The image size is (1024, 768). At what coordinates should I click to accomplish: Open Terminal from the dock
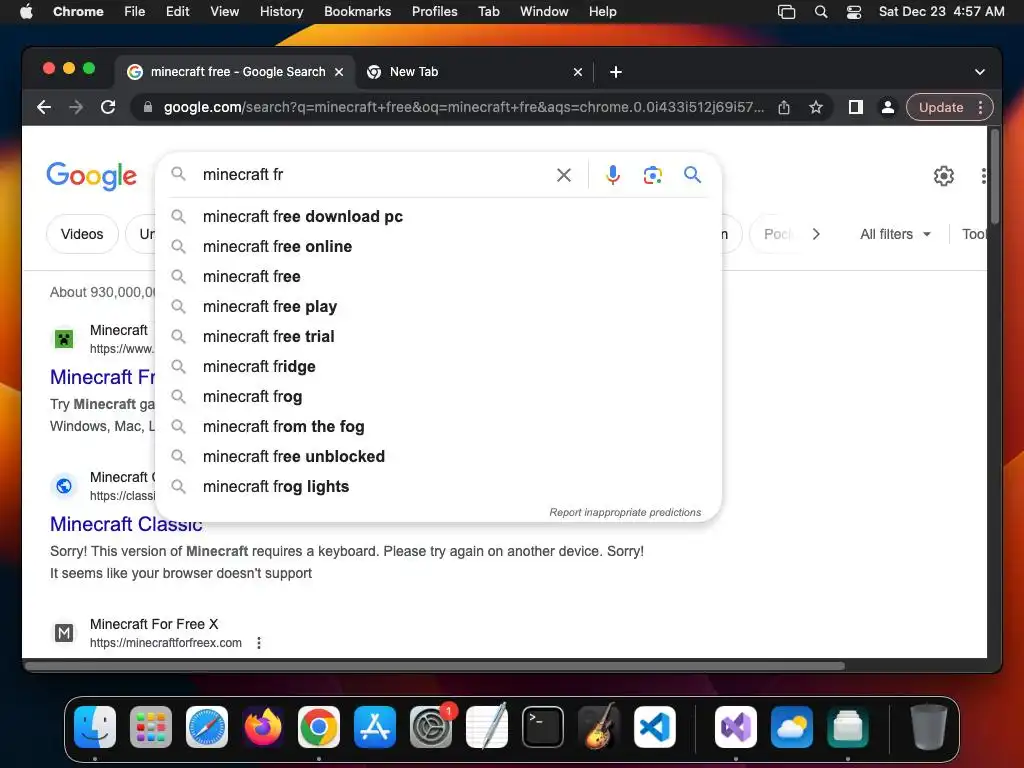543,727
